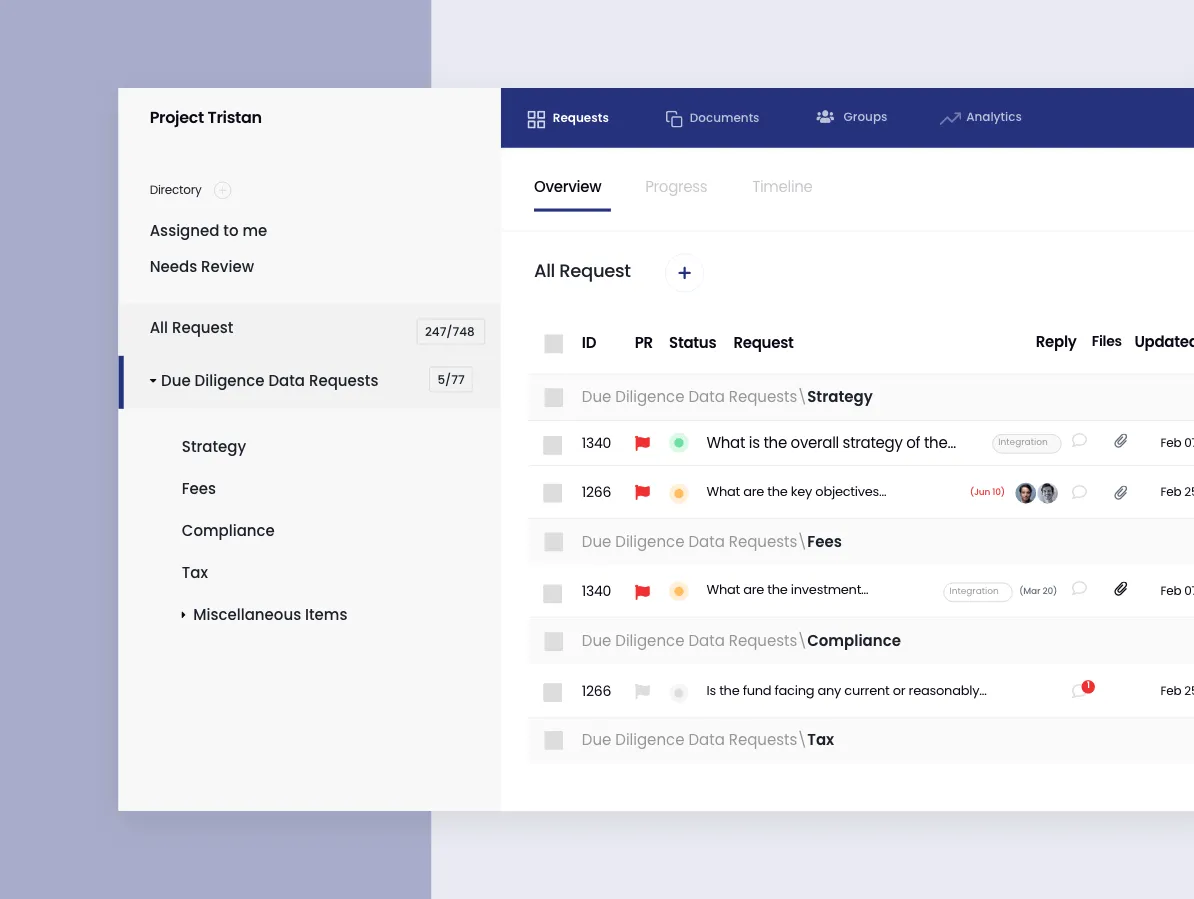Click red flag on key objectives row
This screenshot has height=899, width=1194.
tap(643, 493)
